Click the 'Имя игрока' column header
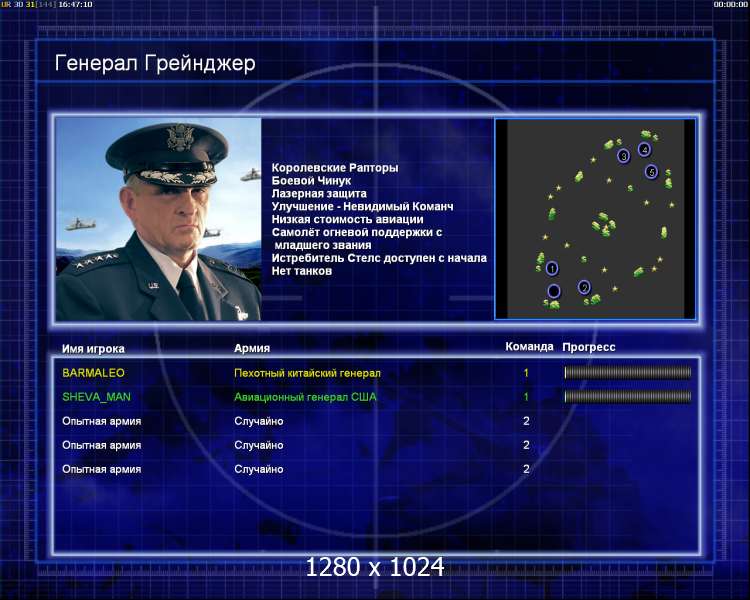The width and height of the screenshot is (750, 600). tap(93, 349)
